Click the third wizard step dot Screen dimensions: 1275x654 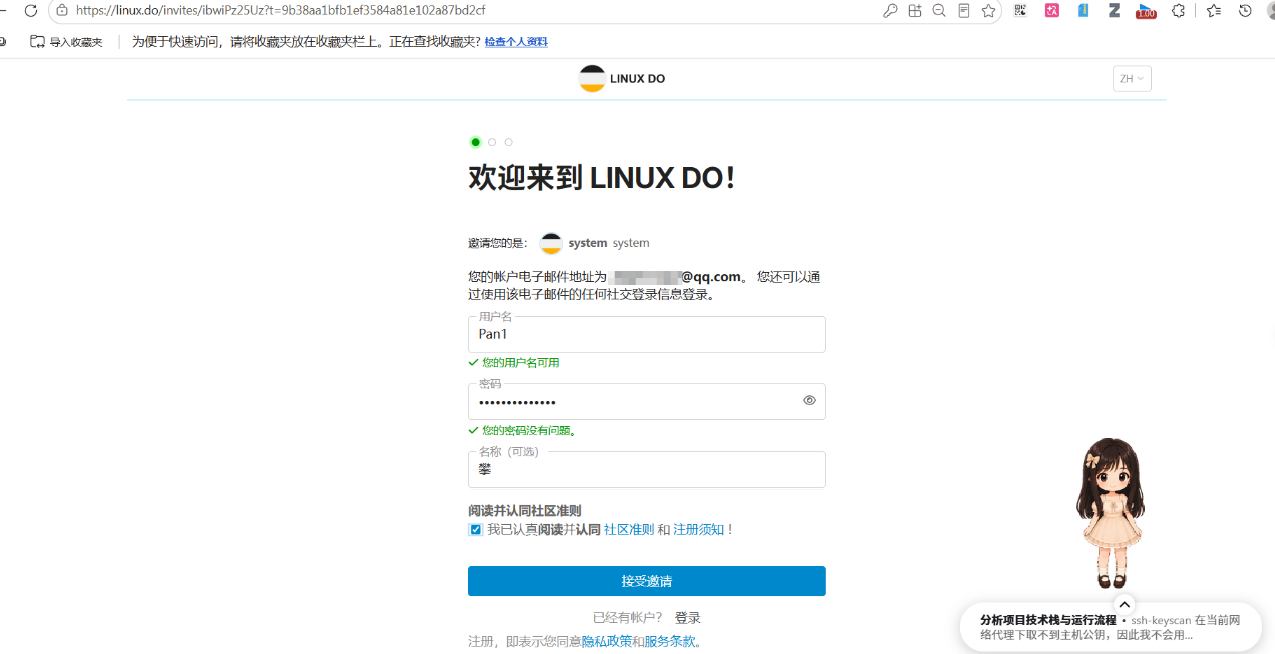tap(508, 142)
